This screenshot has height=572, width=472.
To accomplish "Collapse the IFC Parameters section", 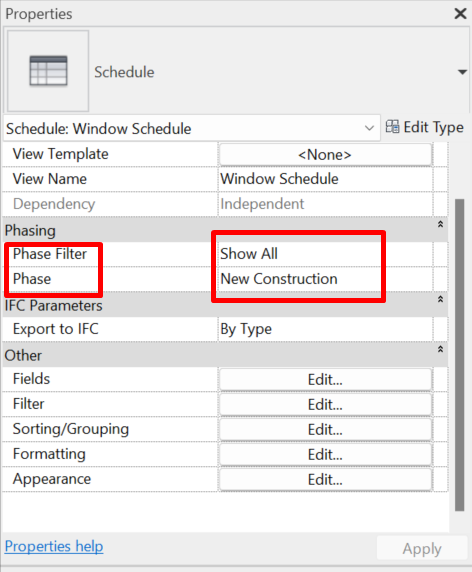I will click(x=440, y=299).
